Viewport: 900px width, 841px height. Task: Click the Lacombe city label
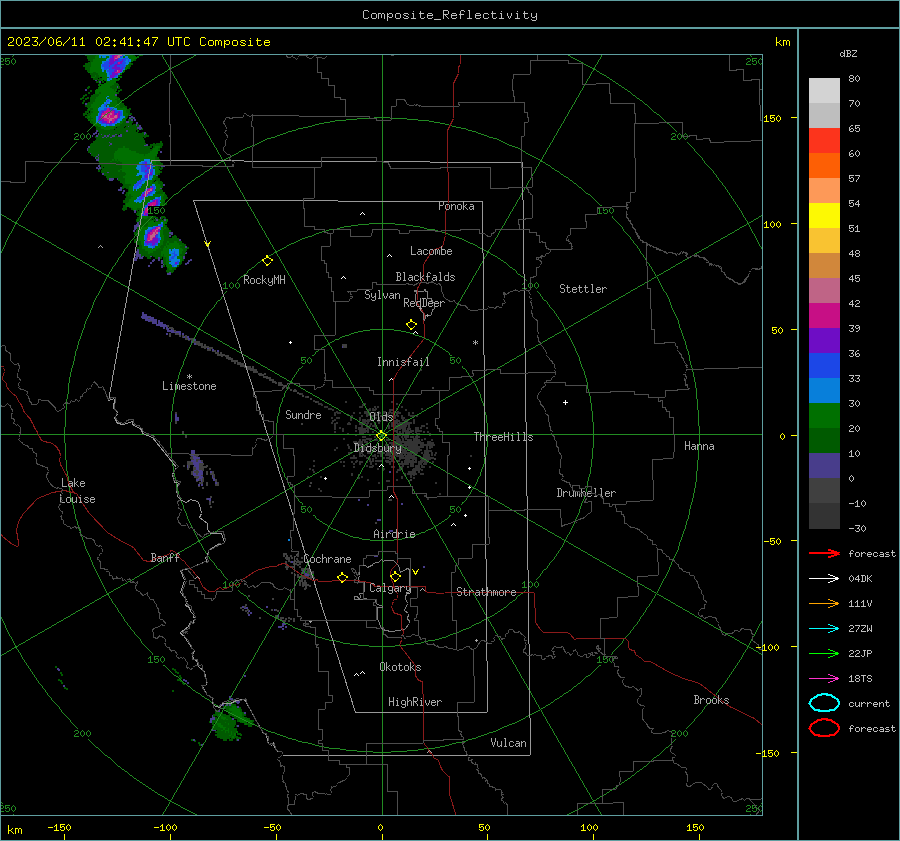tap(431, 251)
